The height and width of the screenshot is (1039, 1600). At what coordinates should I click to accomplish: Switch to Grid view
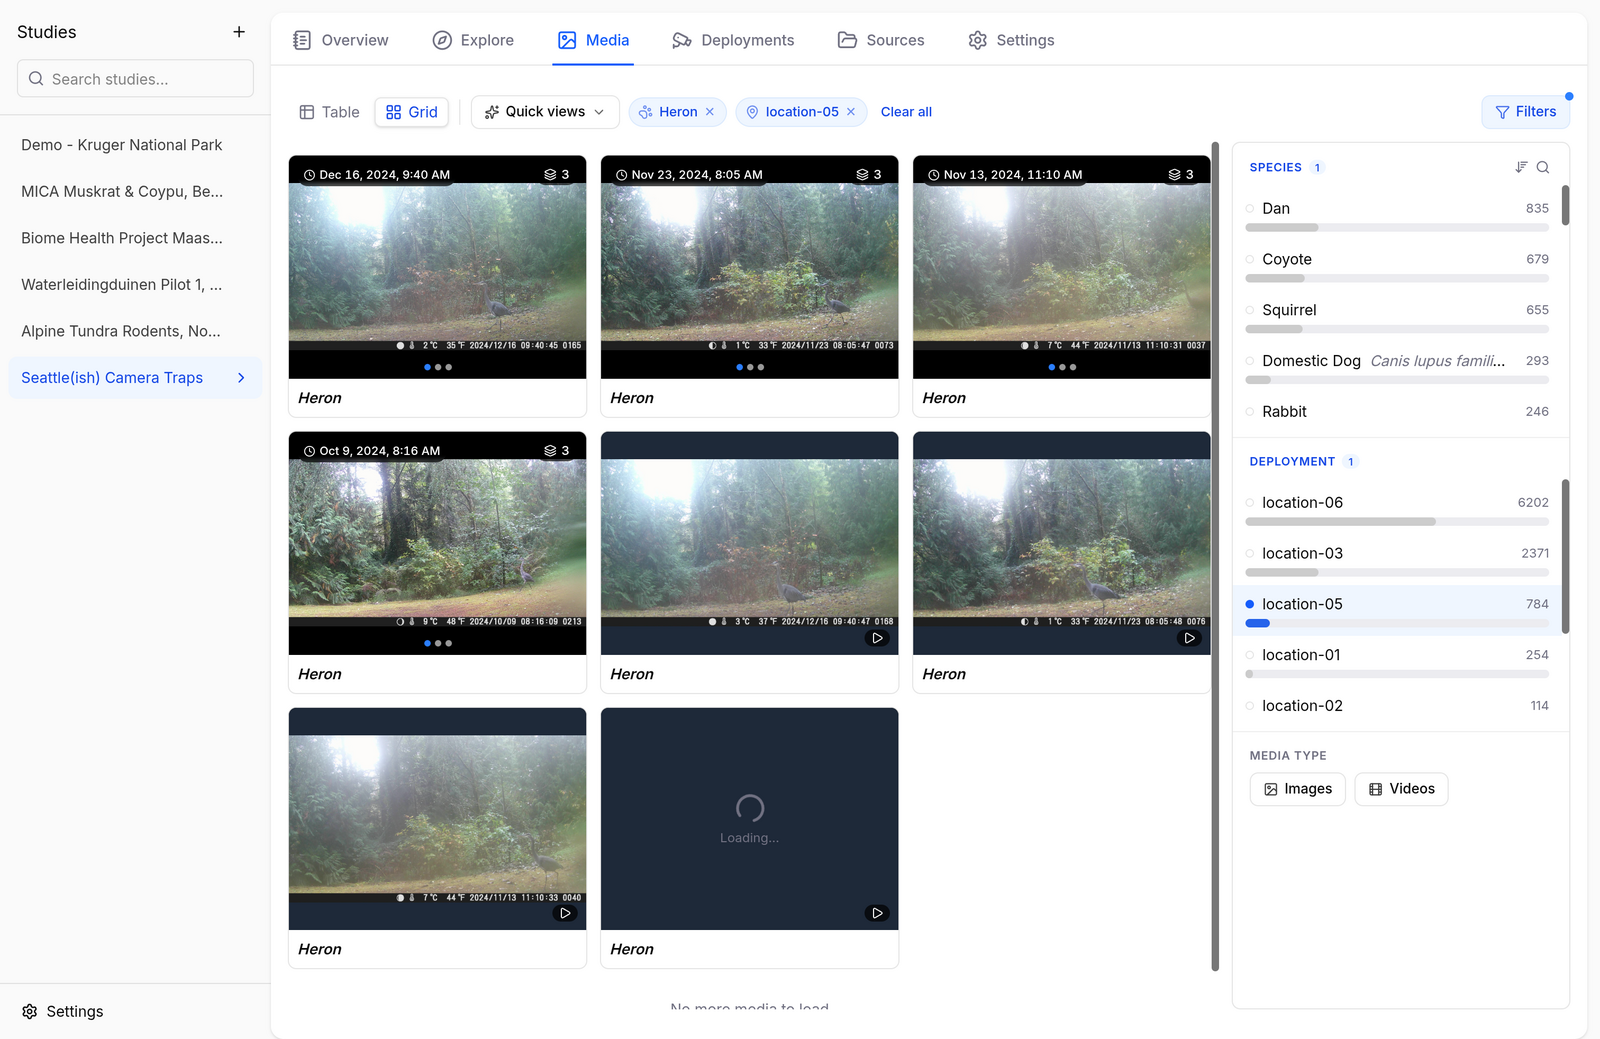(x=412, y=112)
